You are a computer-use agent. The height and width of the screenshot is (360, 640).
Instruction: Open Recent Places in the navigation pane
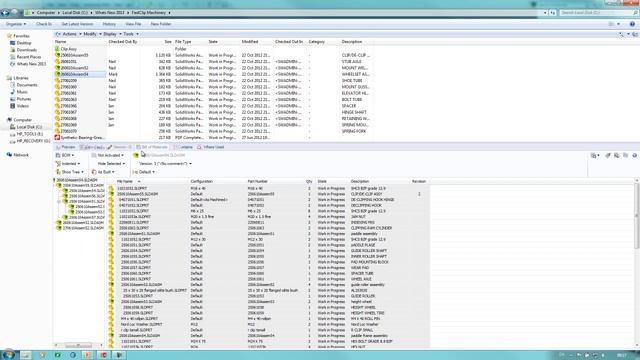click(29, 57)
